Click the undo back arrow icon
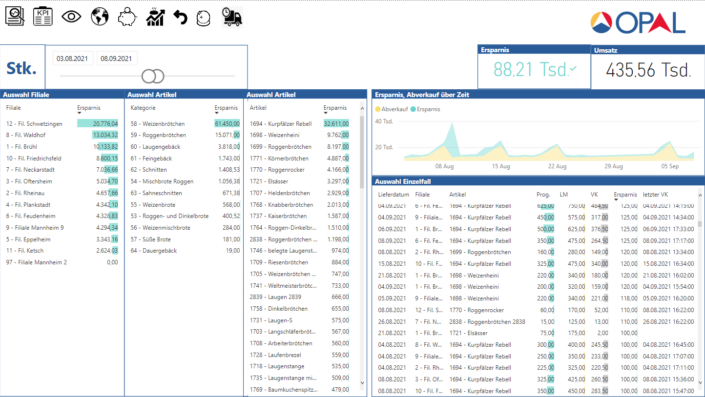Screen dimensions: 705x397 click(x=180, y=18)
